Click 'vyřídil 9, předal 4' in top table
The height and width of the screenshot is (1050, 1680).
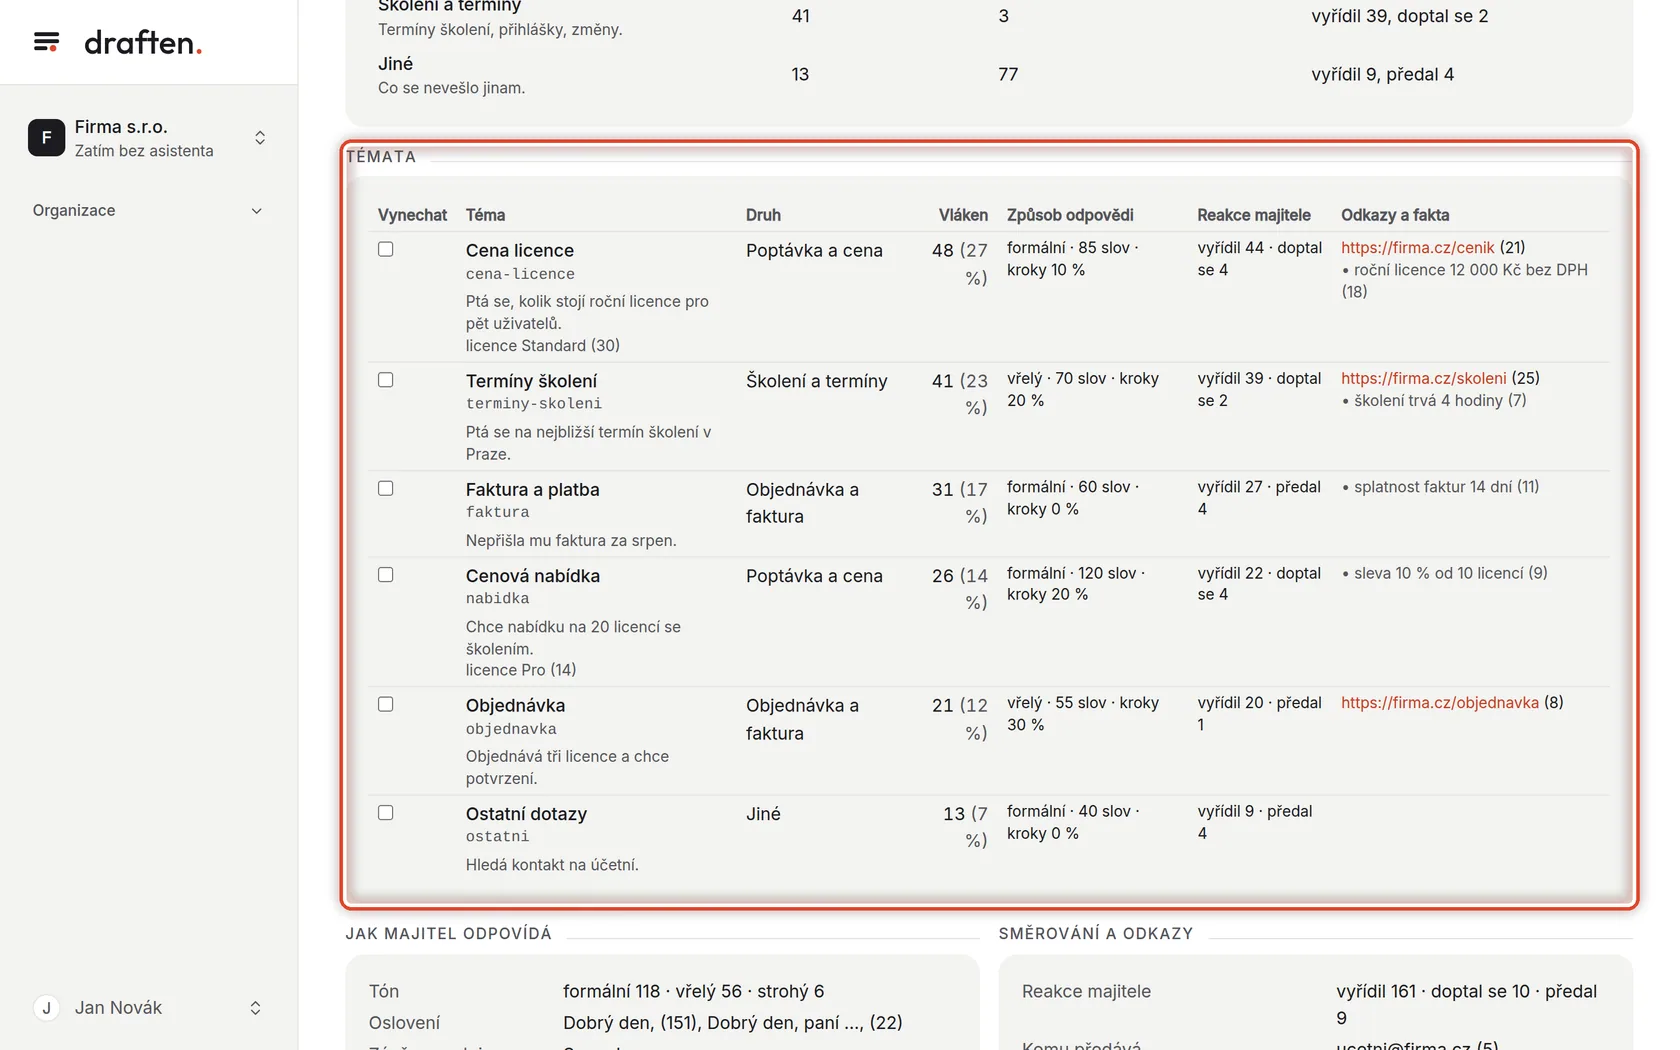(1383, 75)
